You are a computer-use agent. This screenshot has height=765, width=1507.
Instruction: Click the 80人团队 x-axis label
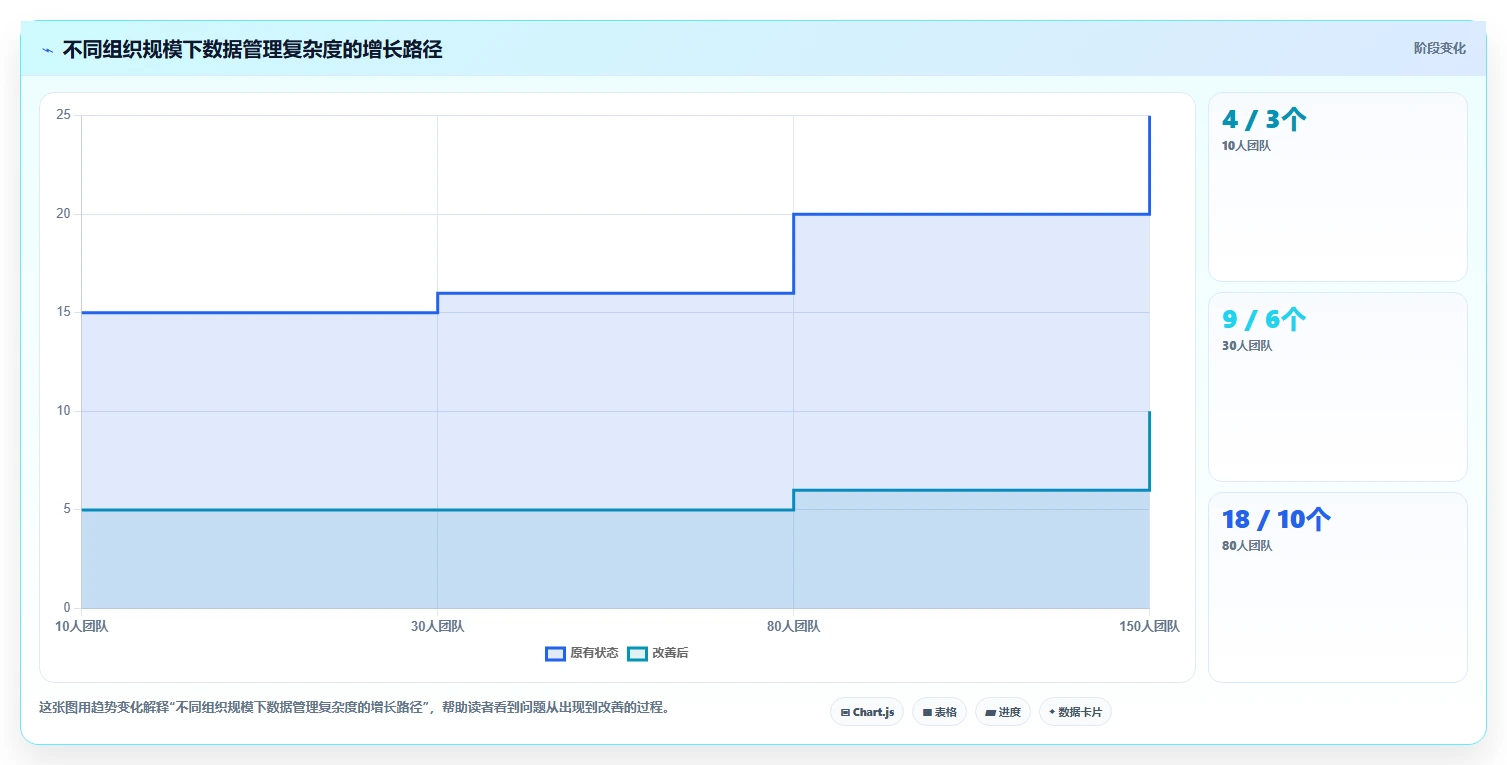tap(793, 627)
